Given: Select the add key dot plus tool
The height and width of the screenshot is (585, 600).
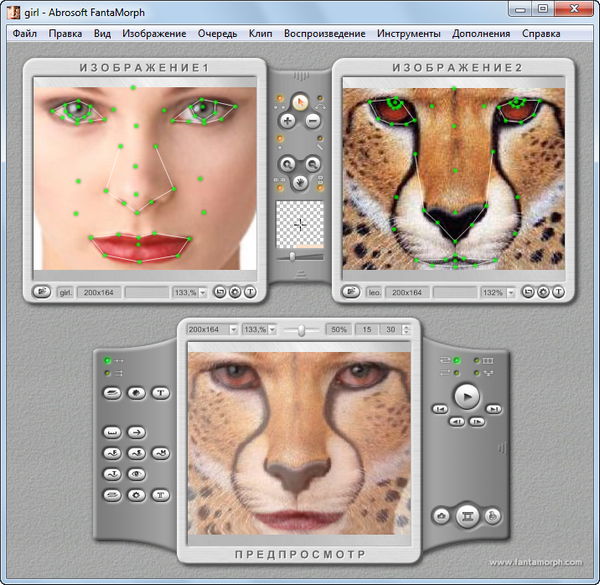Looking at the screenshot, I should tap(287, 121).
